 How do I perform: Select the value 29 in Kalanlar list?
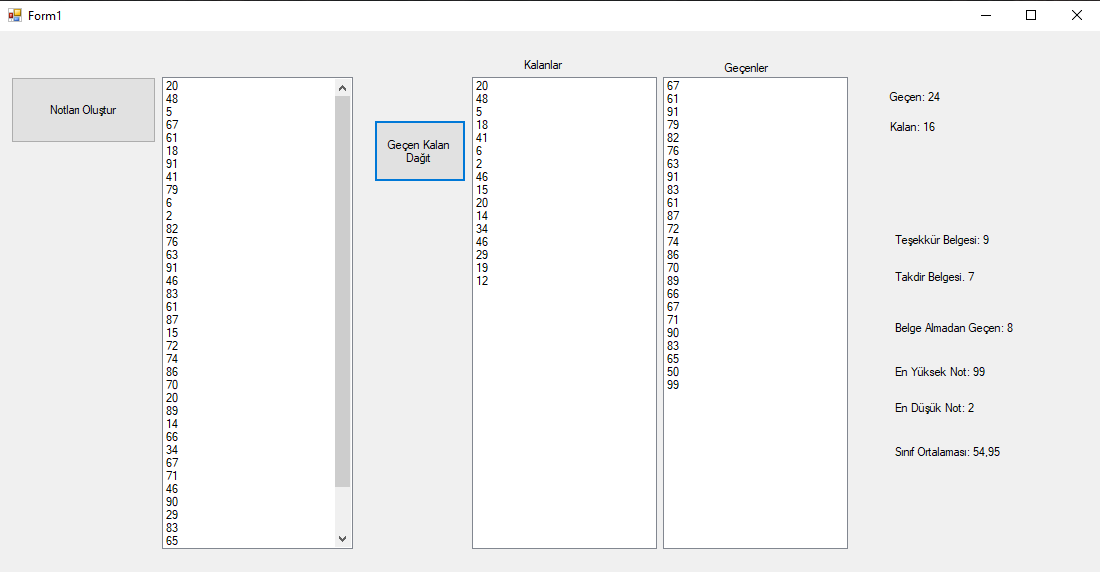click(482, 255)
